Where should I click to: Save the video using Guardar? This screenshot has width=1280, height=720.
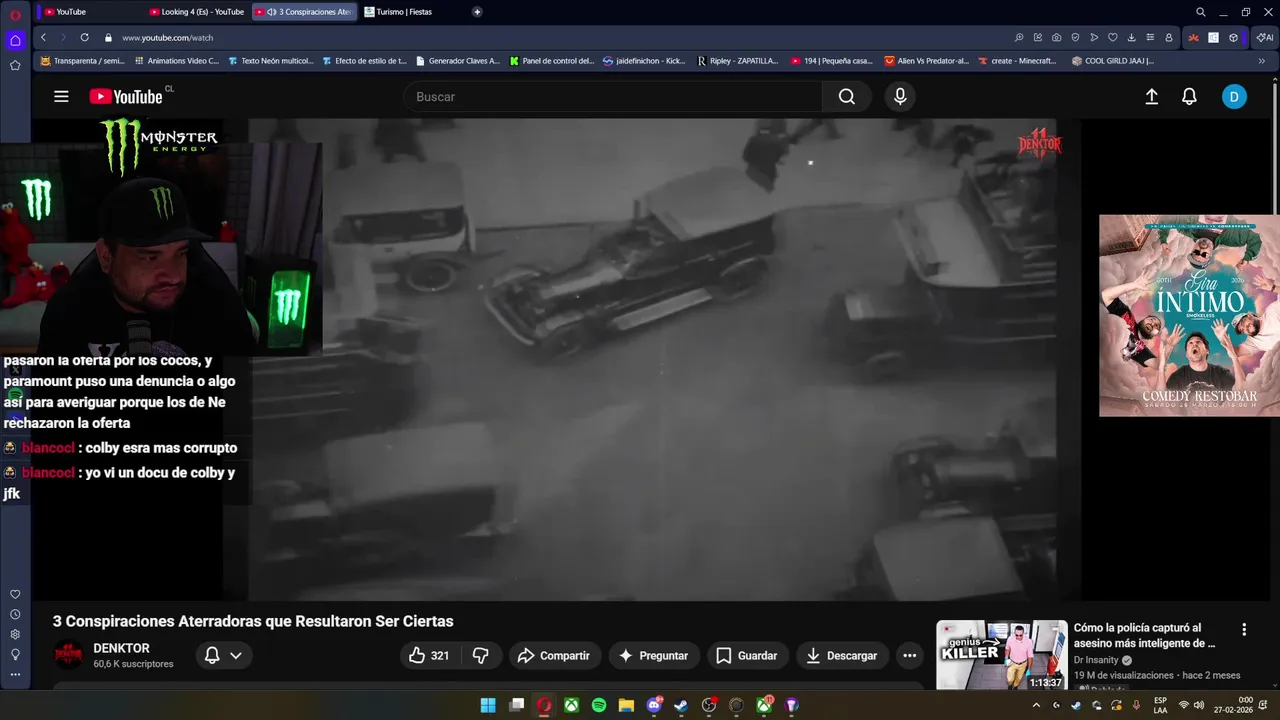748,655
